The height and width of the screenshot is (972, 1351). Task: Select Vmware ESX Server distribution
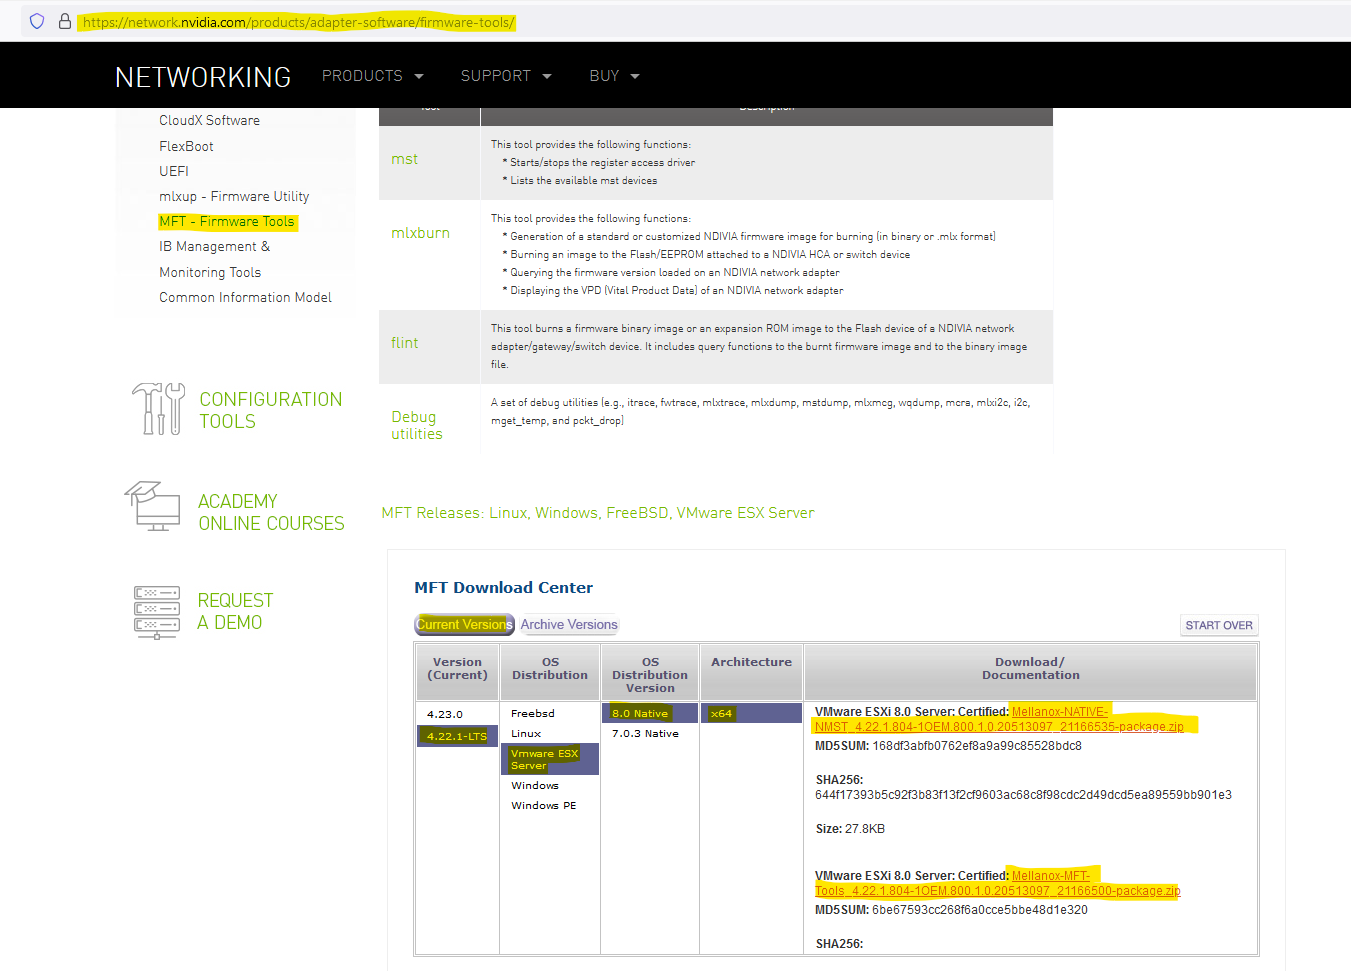click(549, 759)
